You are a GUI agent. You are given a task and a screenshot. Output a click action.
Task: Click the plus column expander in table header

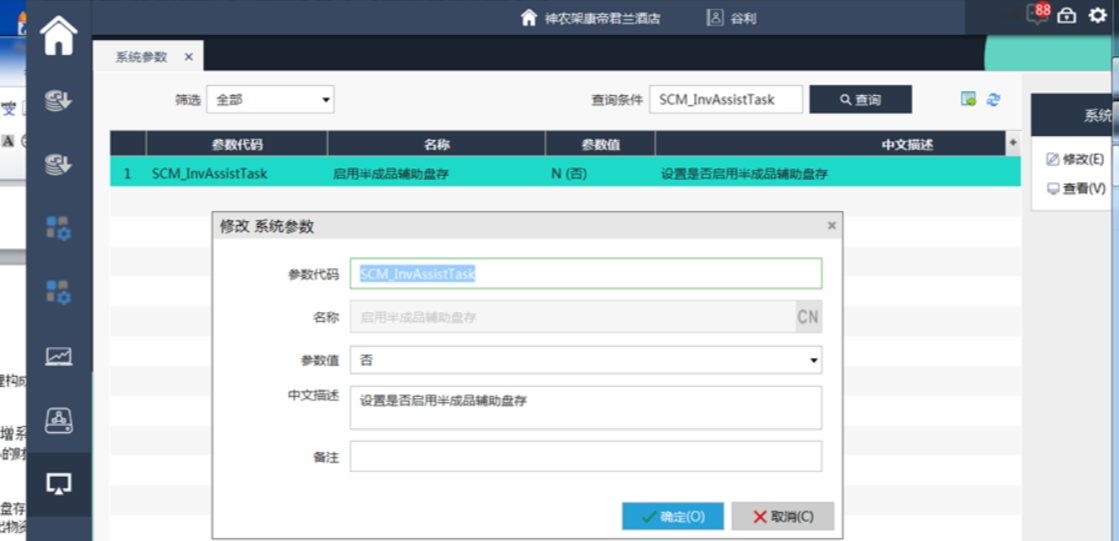1012,144
